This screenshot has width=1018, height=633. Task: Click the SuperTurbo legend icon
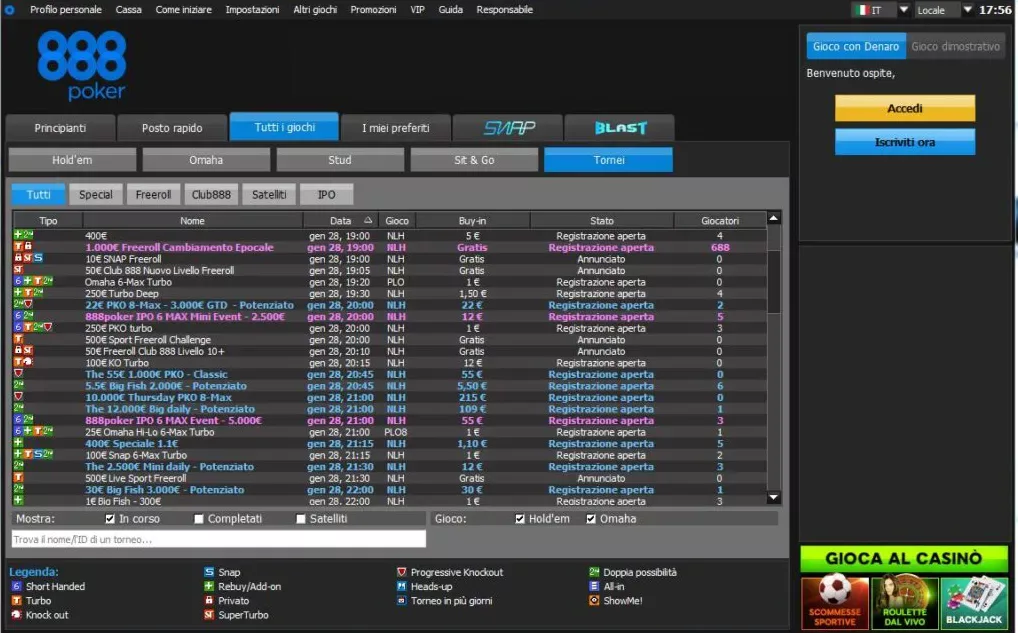(208, 615)
